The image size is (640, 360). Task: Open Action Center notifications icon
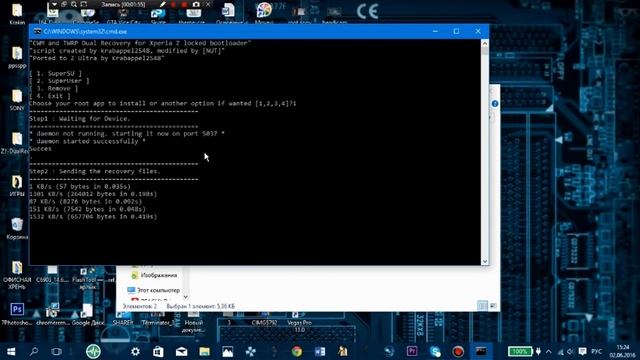[582, 351]
